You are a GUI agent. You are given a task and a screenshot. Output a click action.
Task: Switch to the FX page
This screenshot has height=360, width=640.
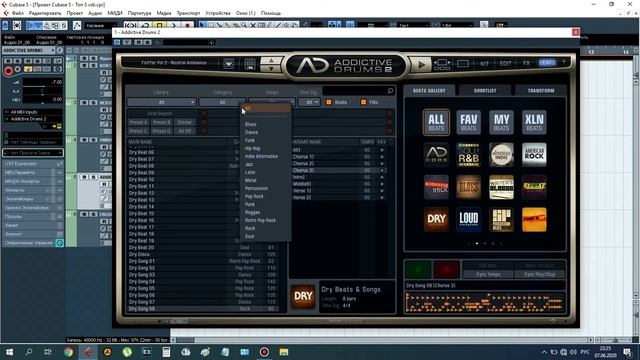(x=526, y=63)
